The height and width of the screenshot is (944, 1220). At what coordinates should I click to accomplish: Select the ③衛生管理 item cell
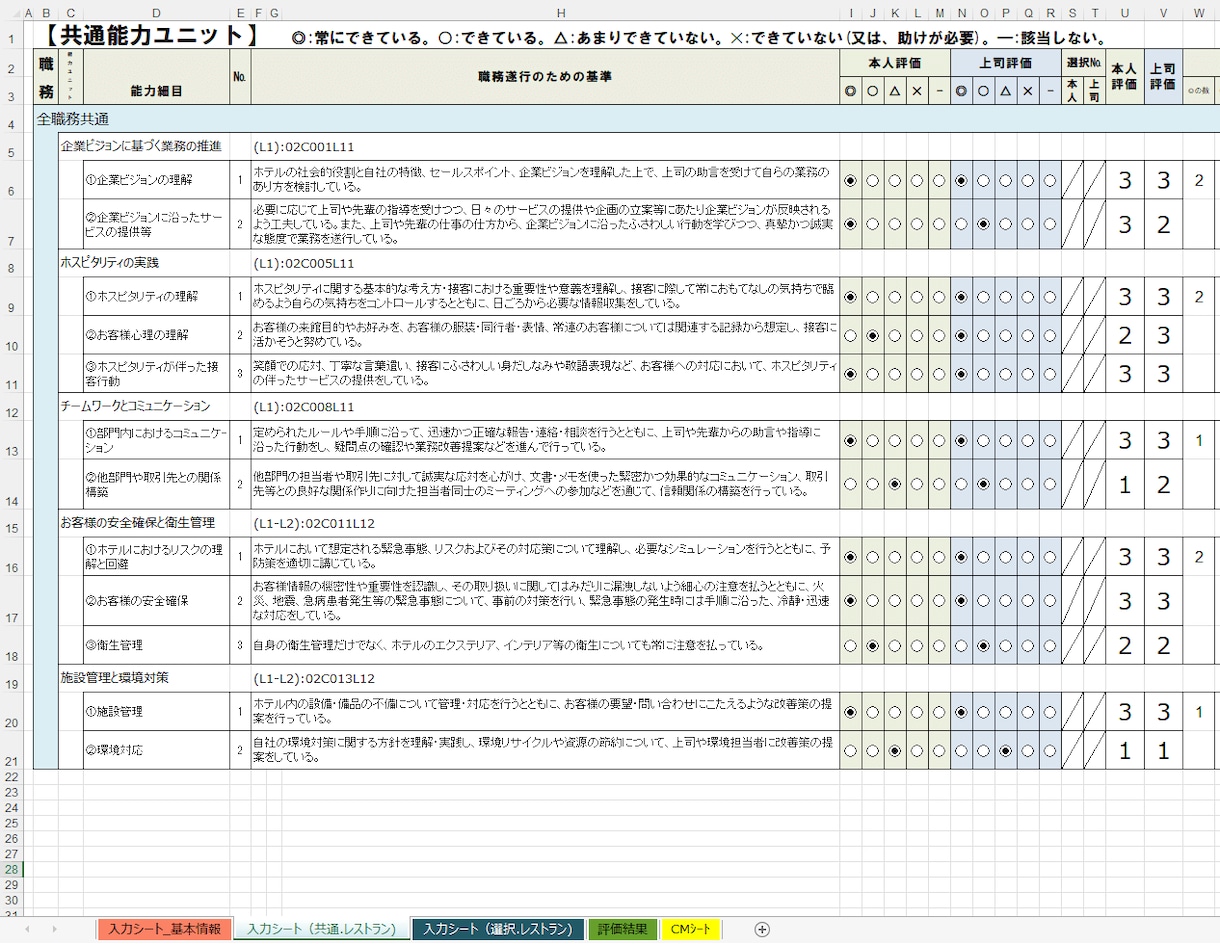coord(157,646)
